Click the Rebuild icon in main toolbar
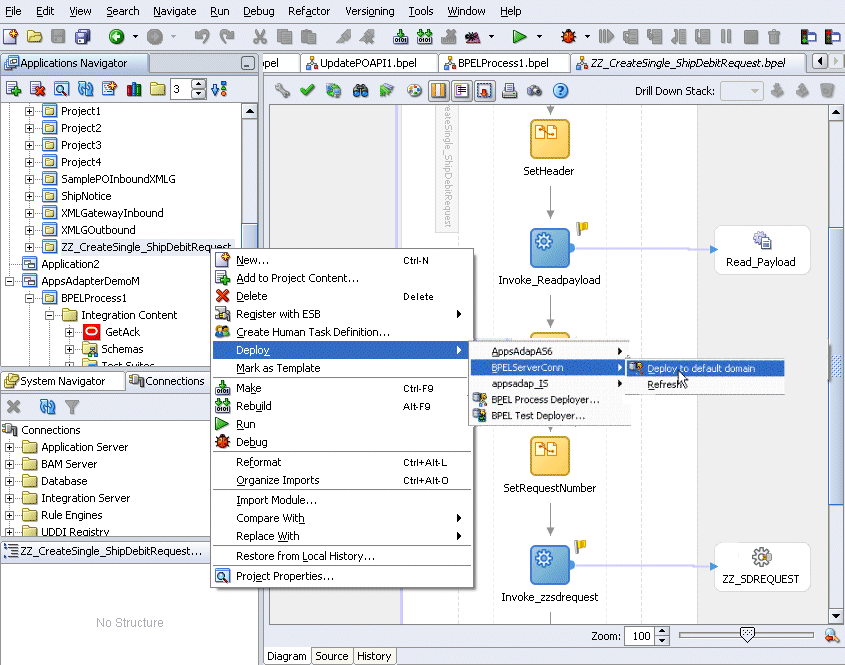This screenshot has width=845, height=665. coord(425,37)
